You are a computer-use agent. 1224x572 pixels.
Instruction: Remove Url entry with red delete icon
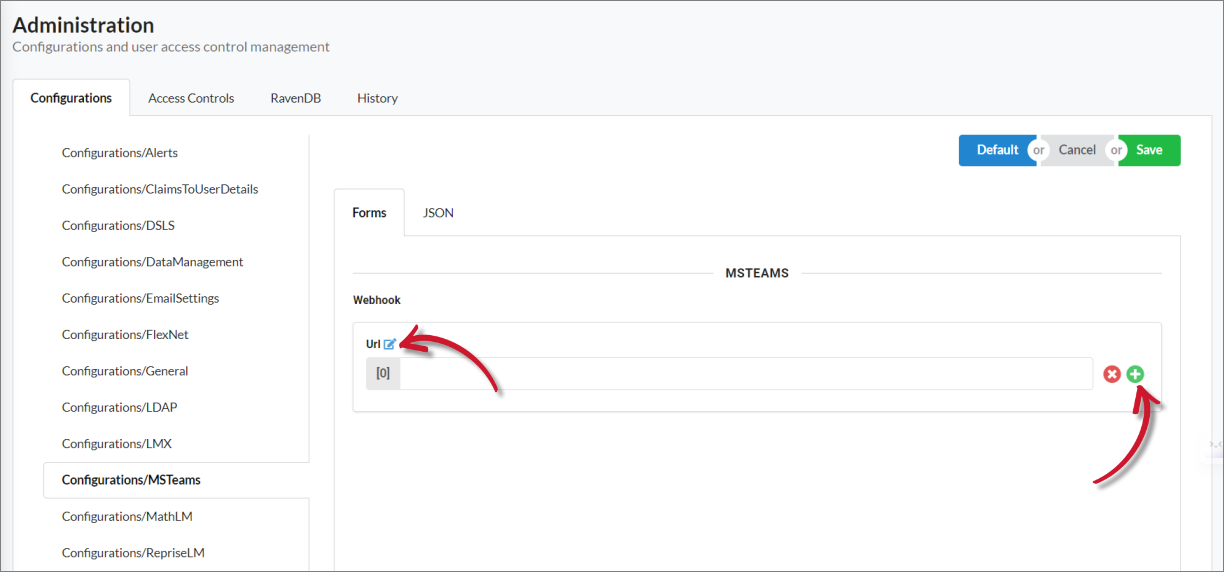click(x=1112, y=374)
